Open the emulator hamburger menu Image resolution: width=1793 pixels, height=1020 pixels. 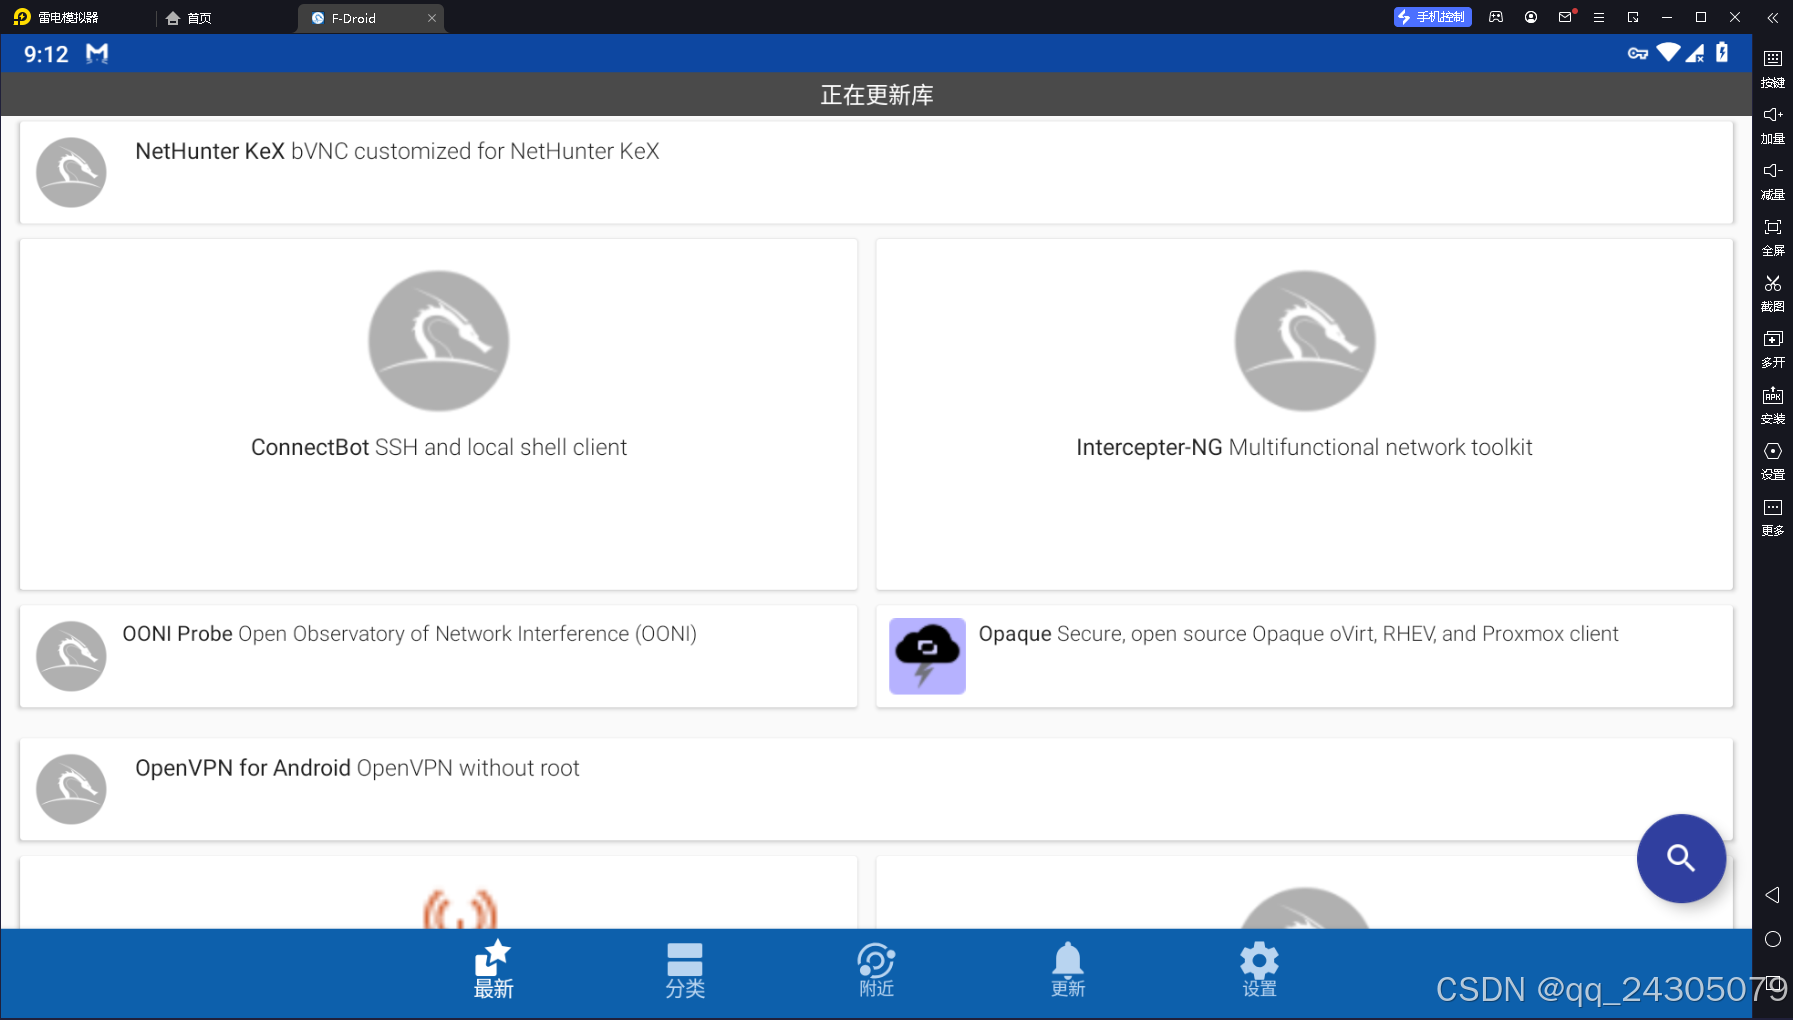pyautogui.click(x=1599, y=17)
